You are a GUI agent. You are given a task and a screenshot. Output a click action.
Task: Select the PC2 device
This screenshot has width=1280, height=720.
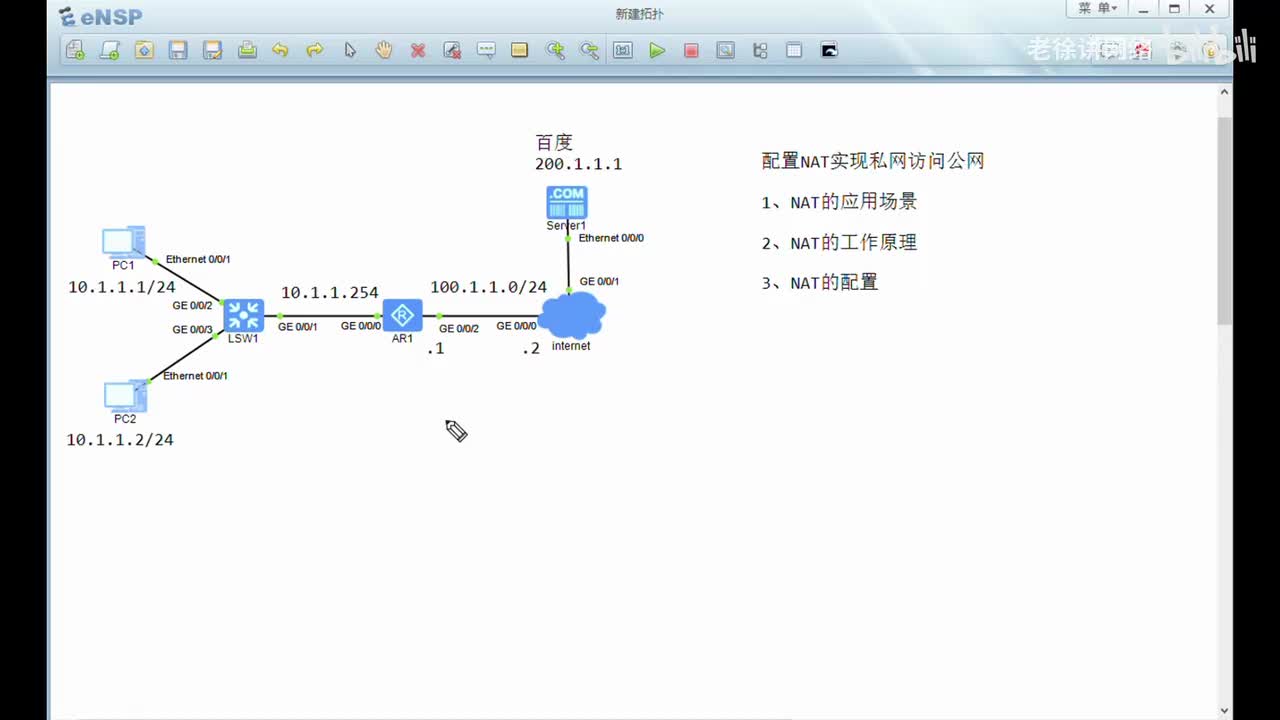(125, 397)
